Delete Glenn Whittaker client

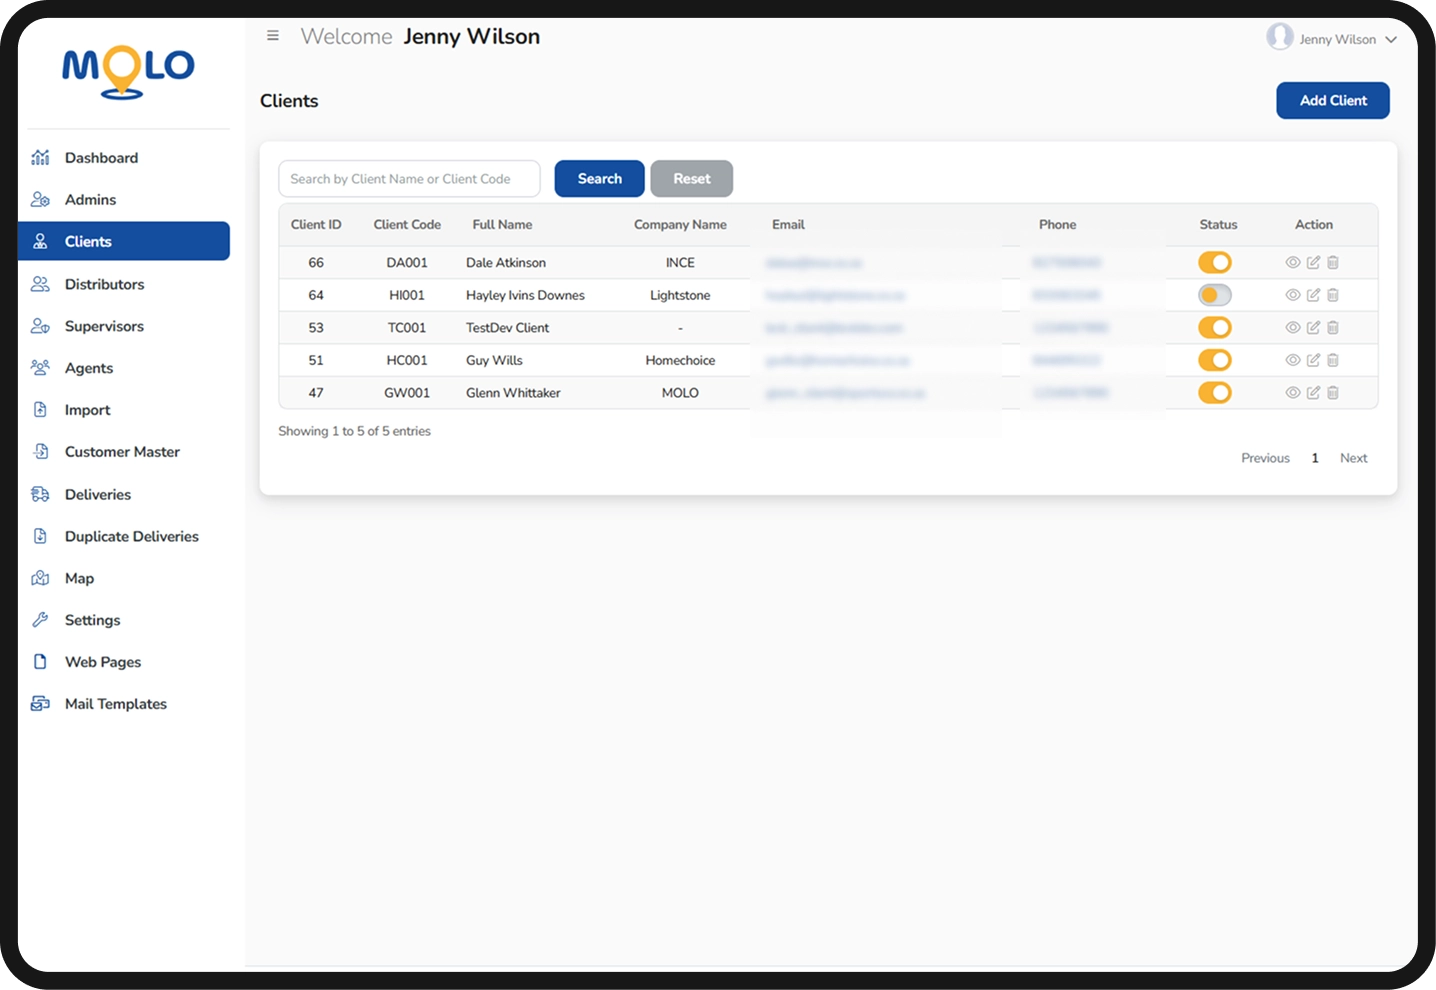(1333, 393)
